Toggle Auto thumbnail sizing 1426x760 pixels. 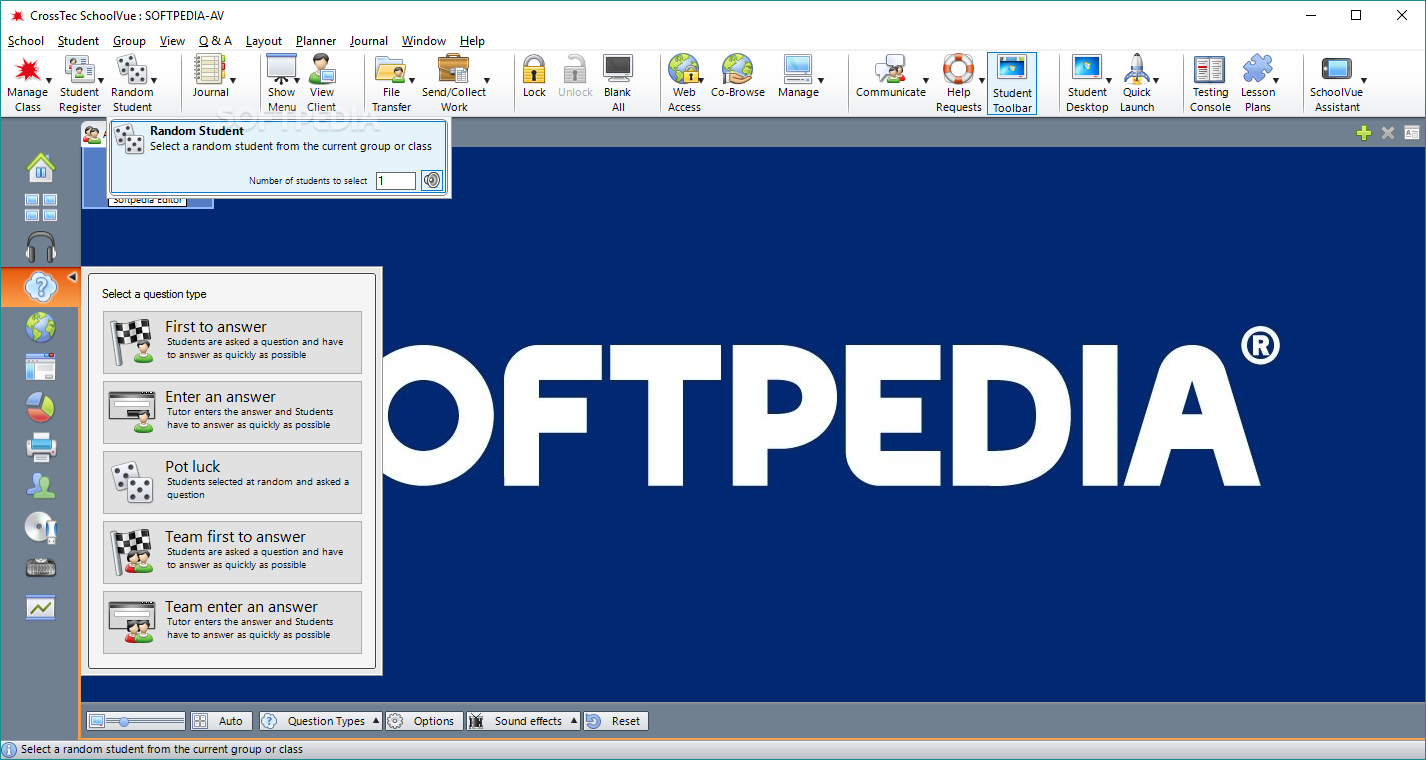coord(221,721)
